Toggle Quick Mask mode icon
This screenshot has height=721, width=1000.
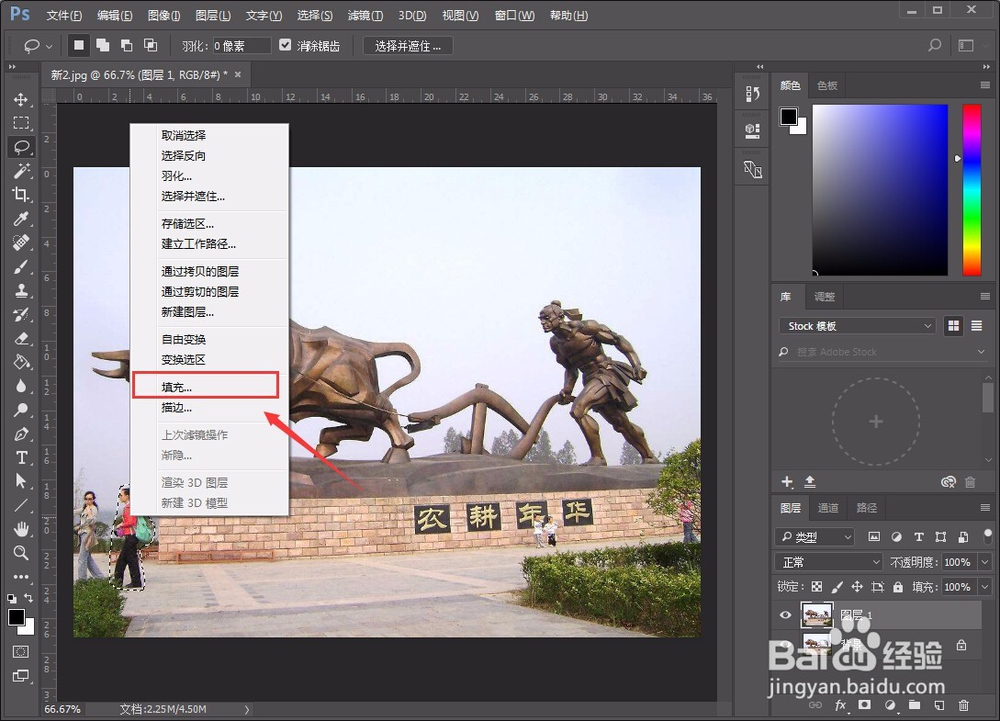click(21, 652)
